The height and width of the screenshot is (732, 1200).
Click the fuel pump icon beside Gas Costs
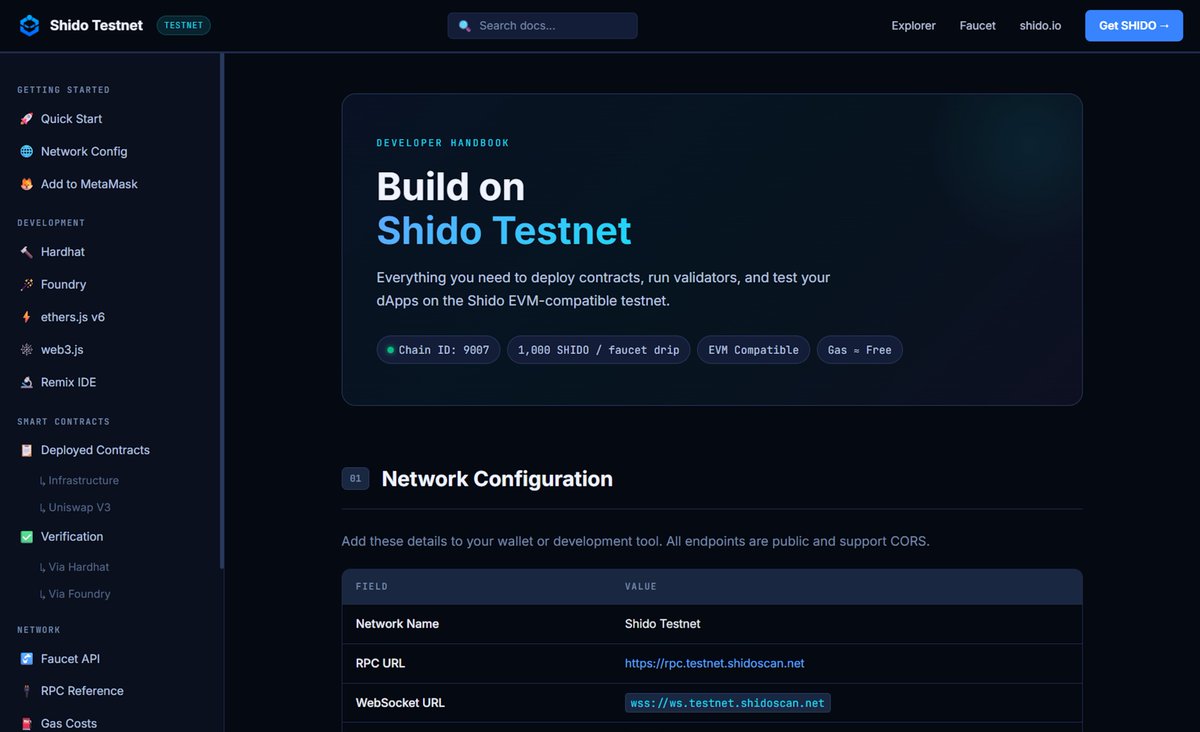[x=26, y=724]
